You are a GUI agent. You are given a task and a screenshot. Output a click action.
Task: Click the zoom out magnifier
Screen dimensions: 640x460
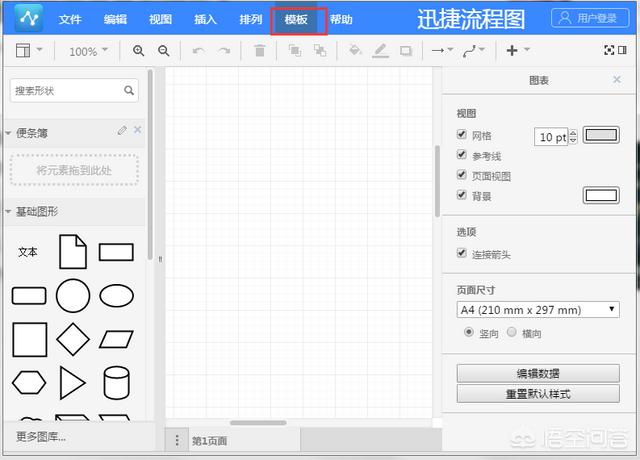(164, 51)
